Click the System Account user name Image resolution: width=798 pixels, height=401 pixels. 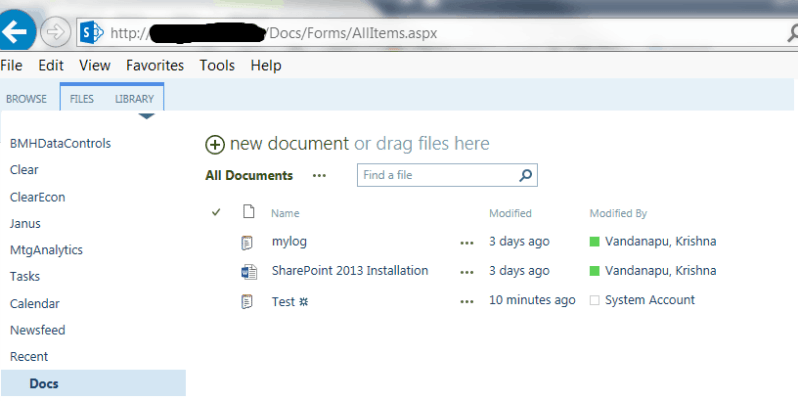tap(649, 300)
